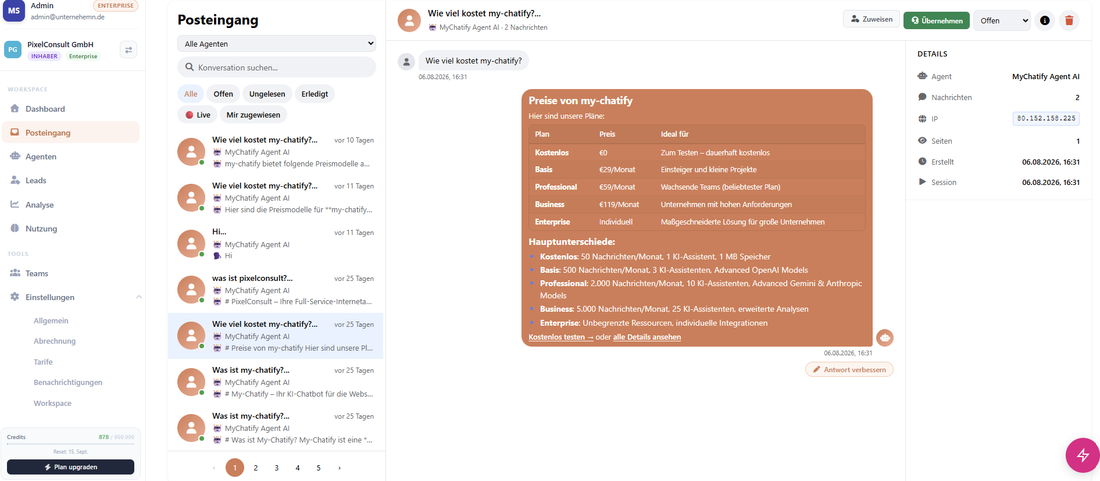The image size is (1100, 481).
Task: Click current page 1 button
Action: pos(235,468)
